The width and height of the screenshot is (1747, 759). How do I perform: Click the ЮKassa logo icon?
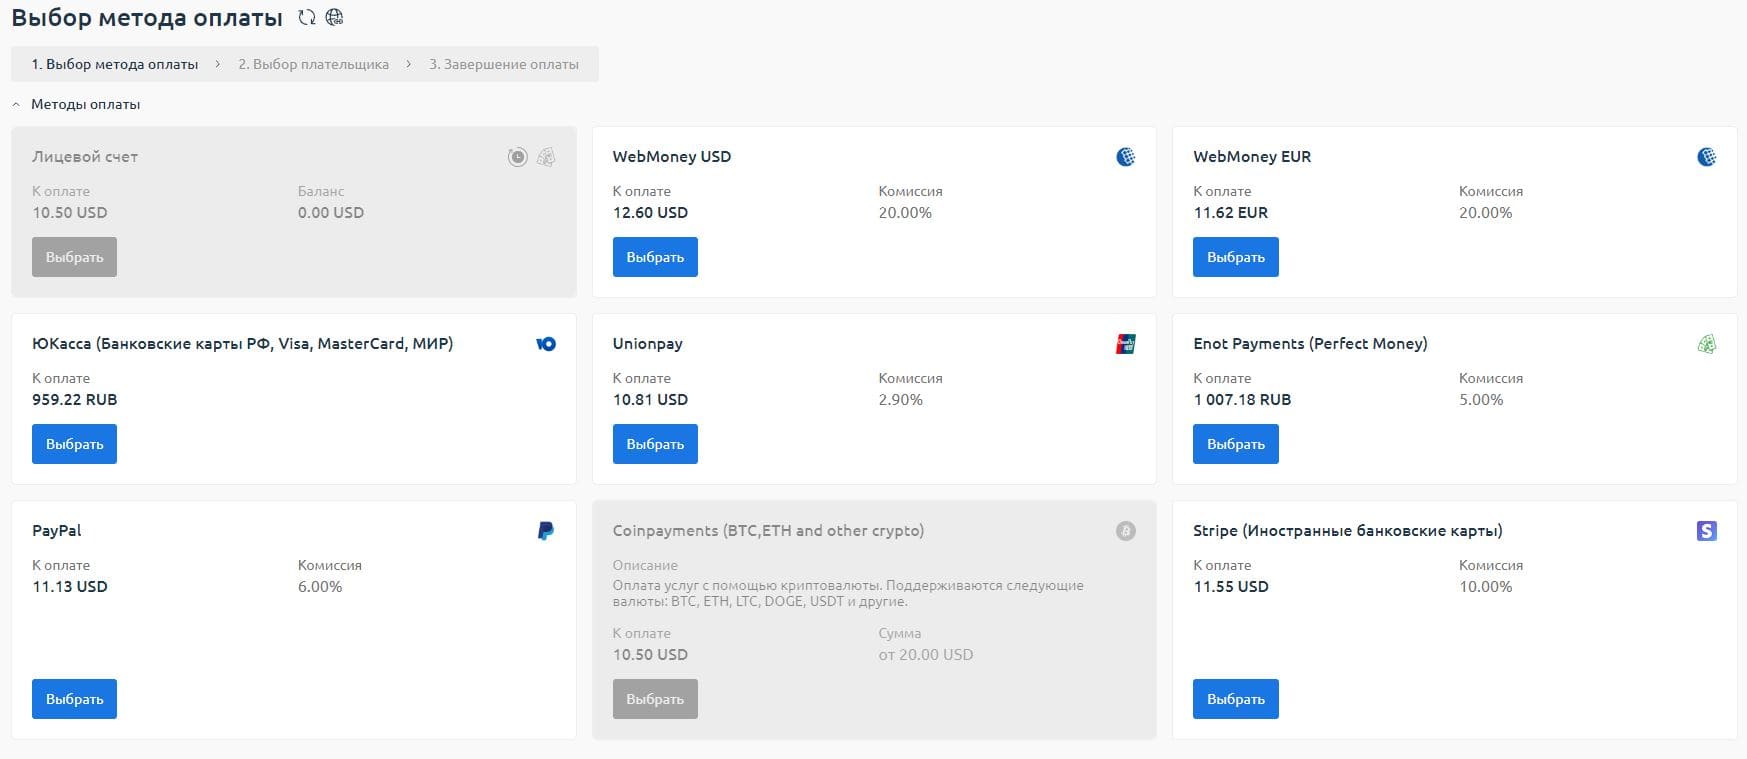tap(546, 344)
